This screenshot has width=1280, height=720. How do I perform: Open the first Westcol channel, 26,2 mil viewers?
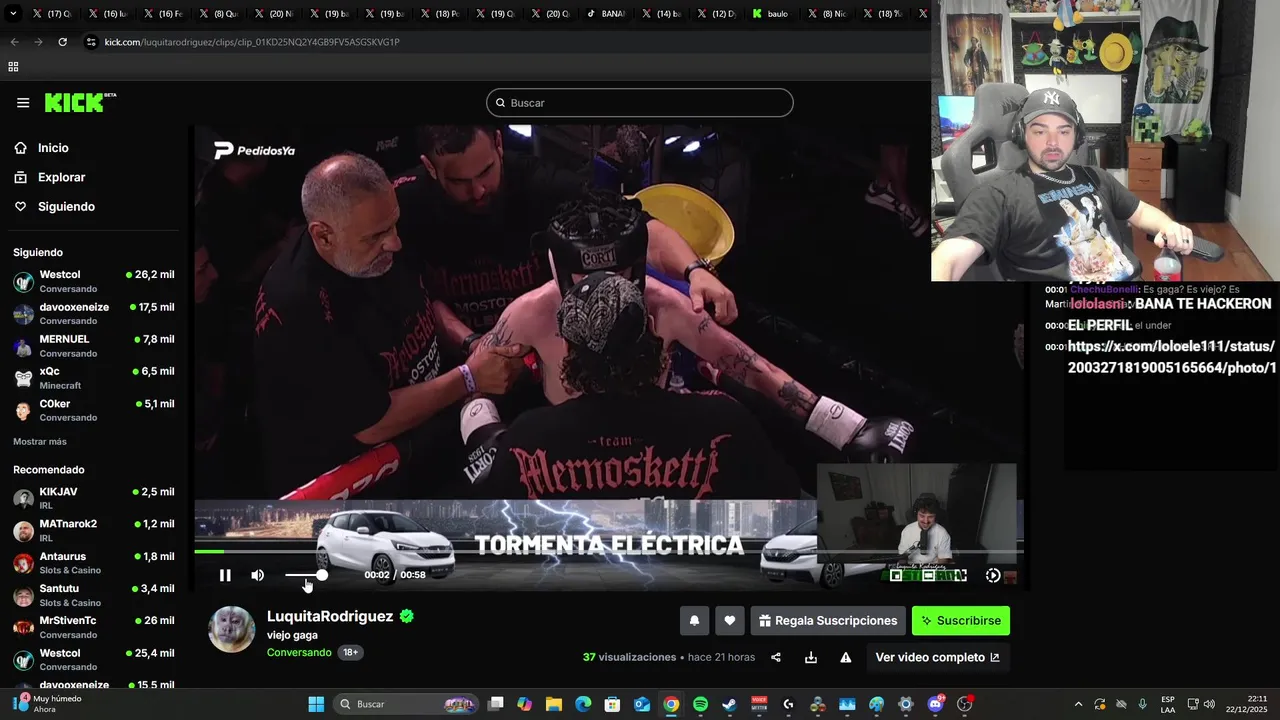point(94,281)
